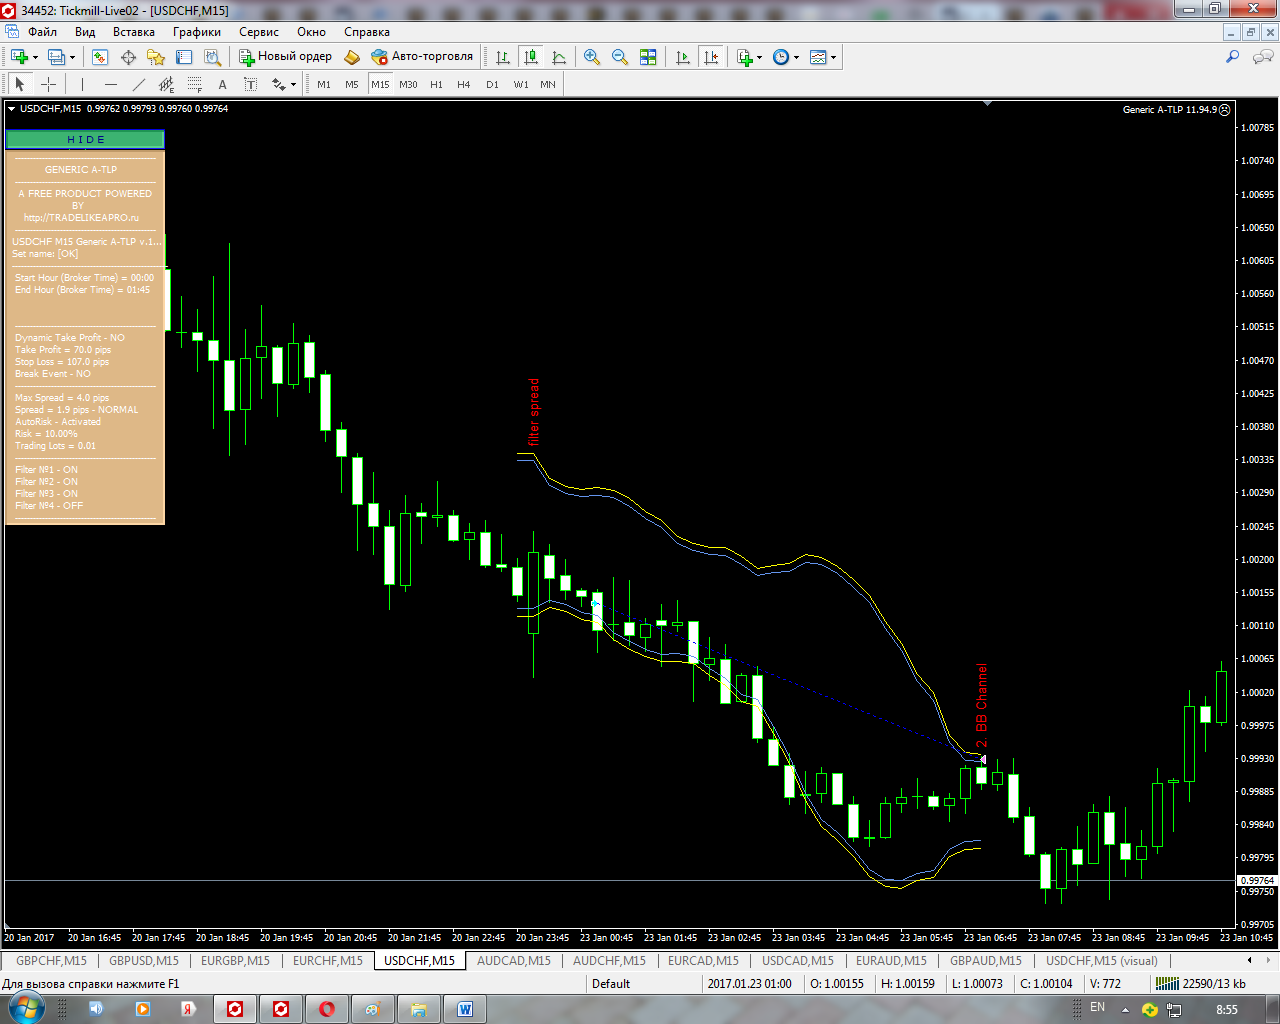Switch timeframe to H1
The width and height of the screenshot is (1280, 1024).
point(436,84)
